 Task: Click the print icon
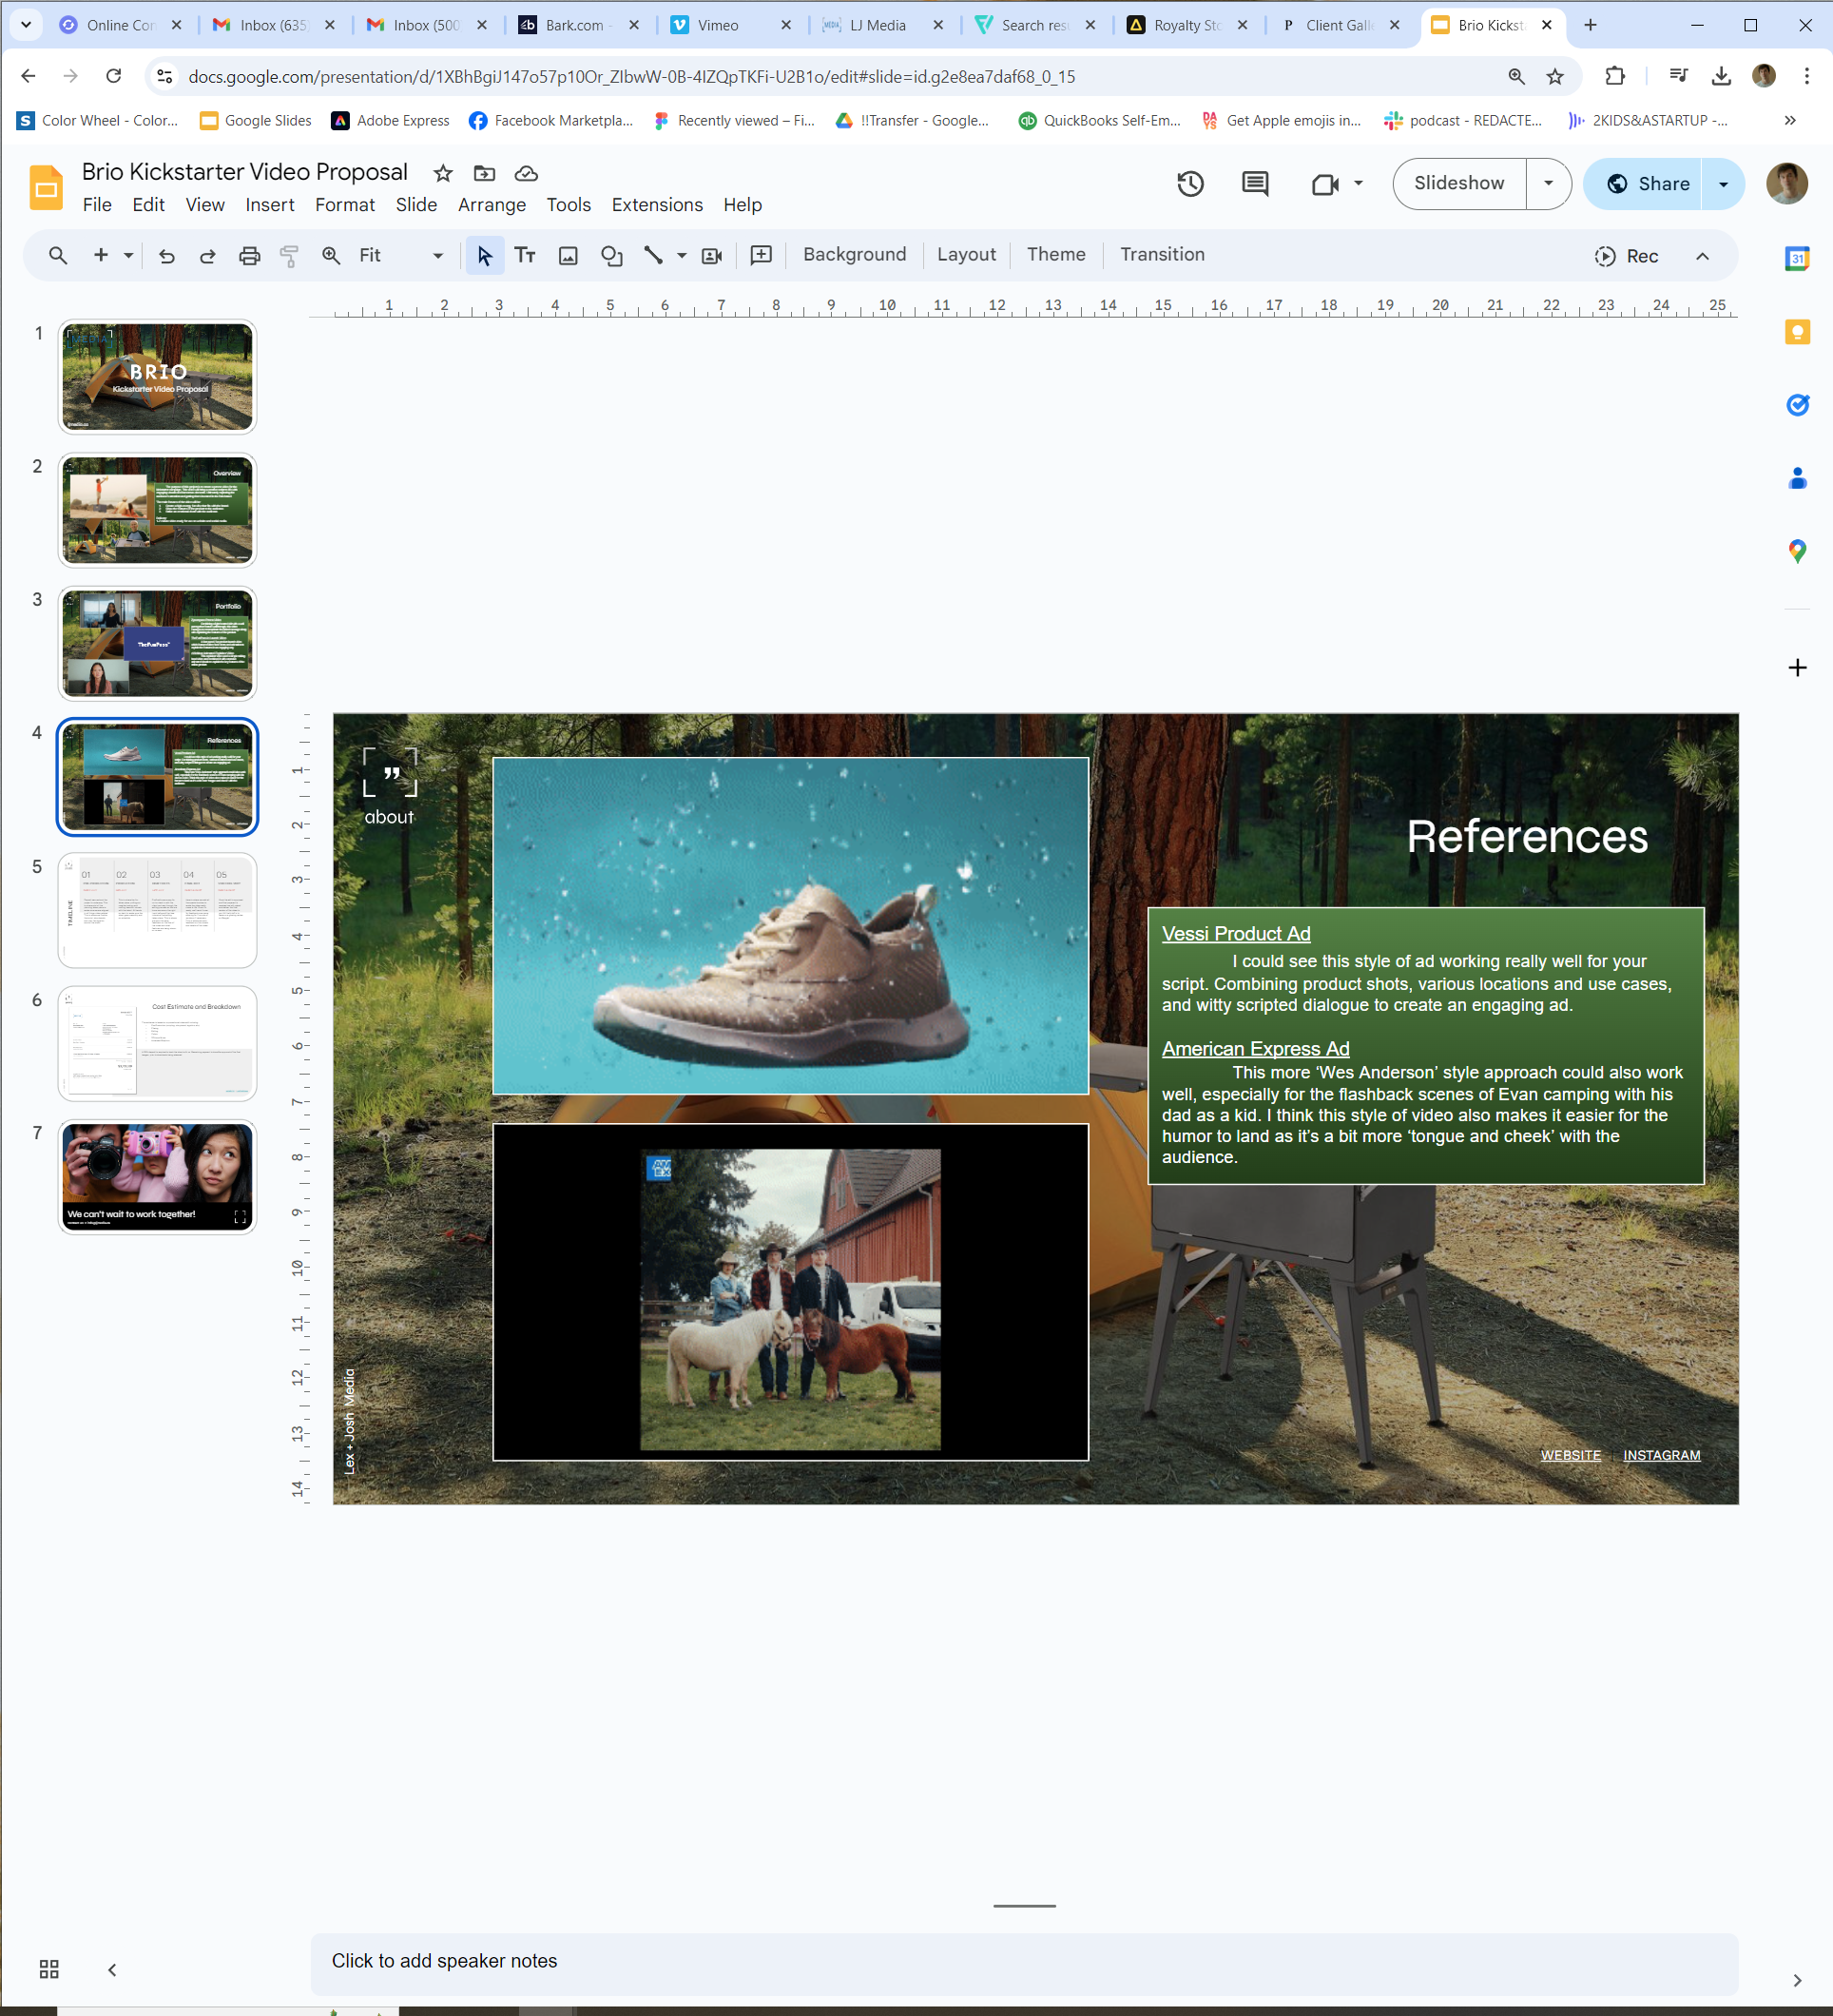(249, 255)
